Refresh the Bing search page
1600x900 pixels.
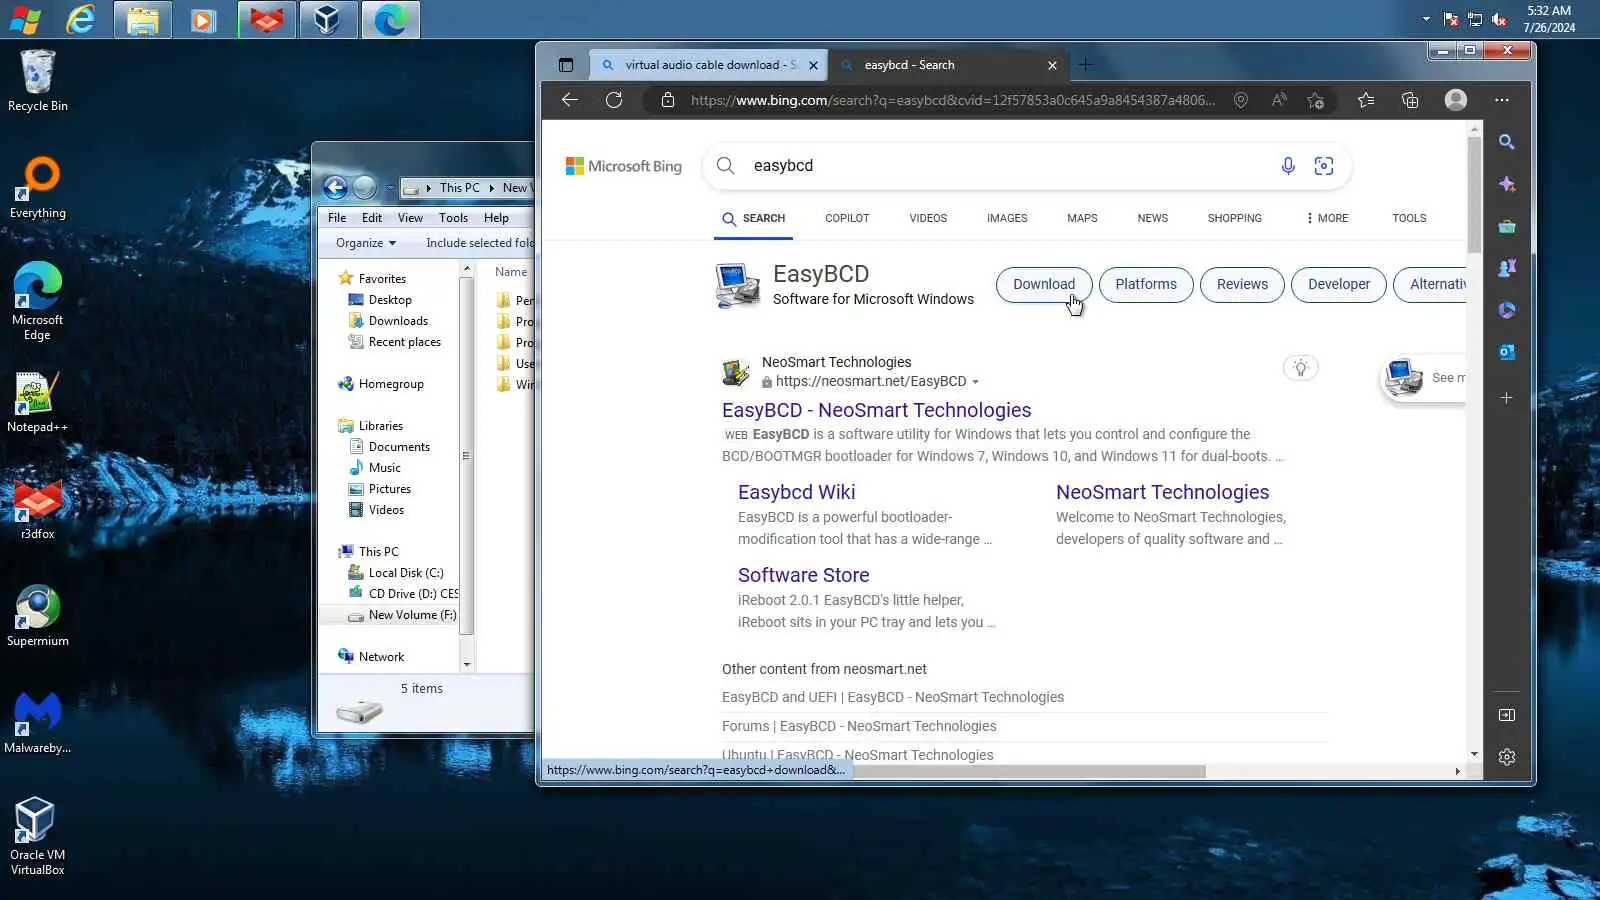[x=614, y=100]
